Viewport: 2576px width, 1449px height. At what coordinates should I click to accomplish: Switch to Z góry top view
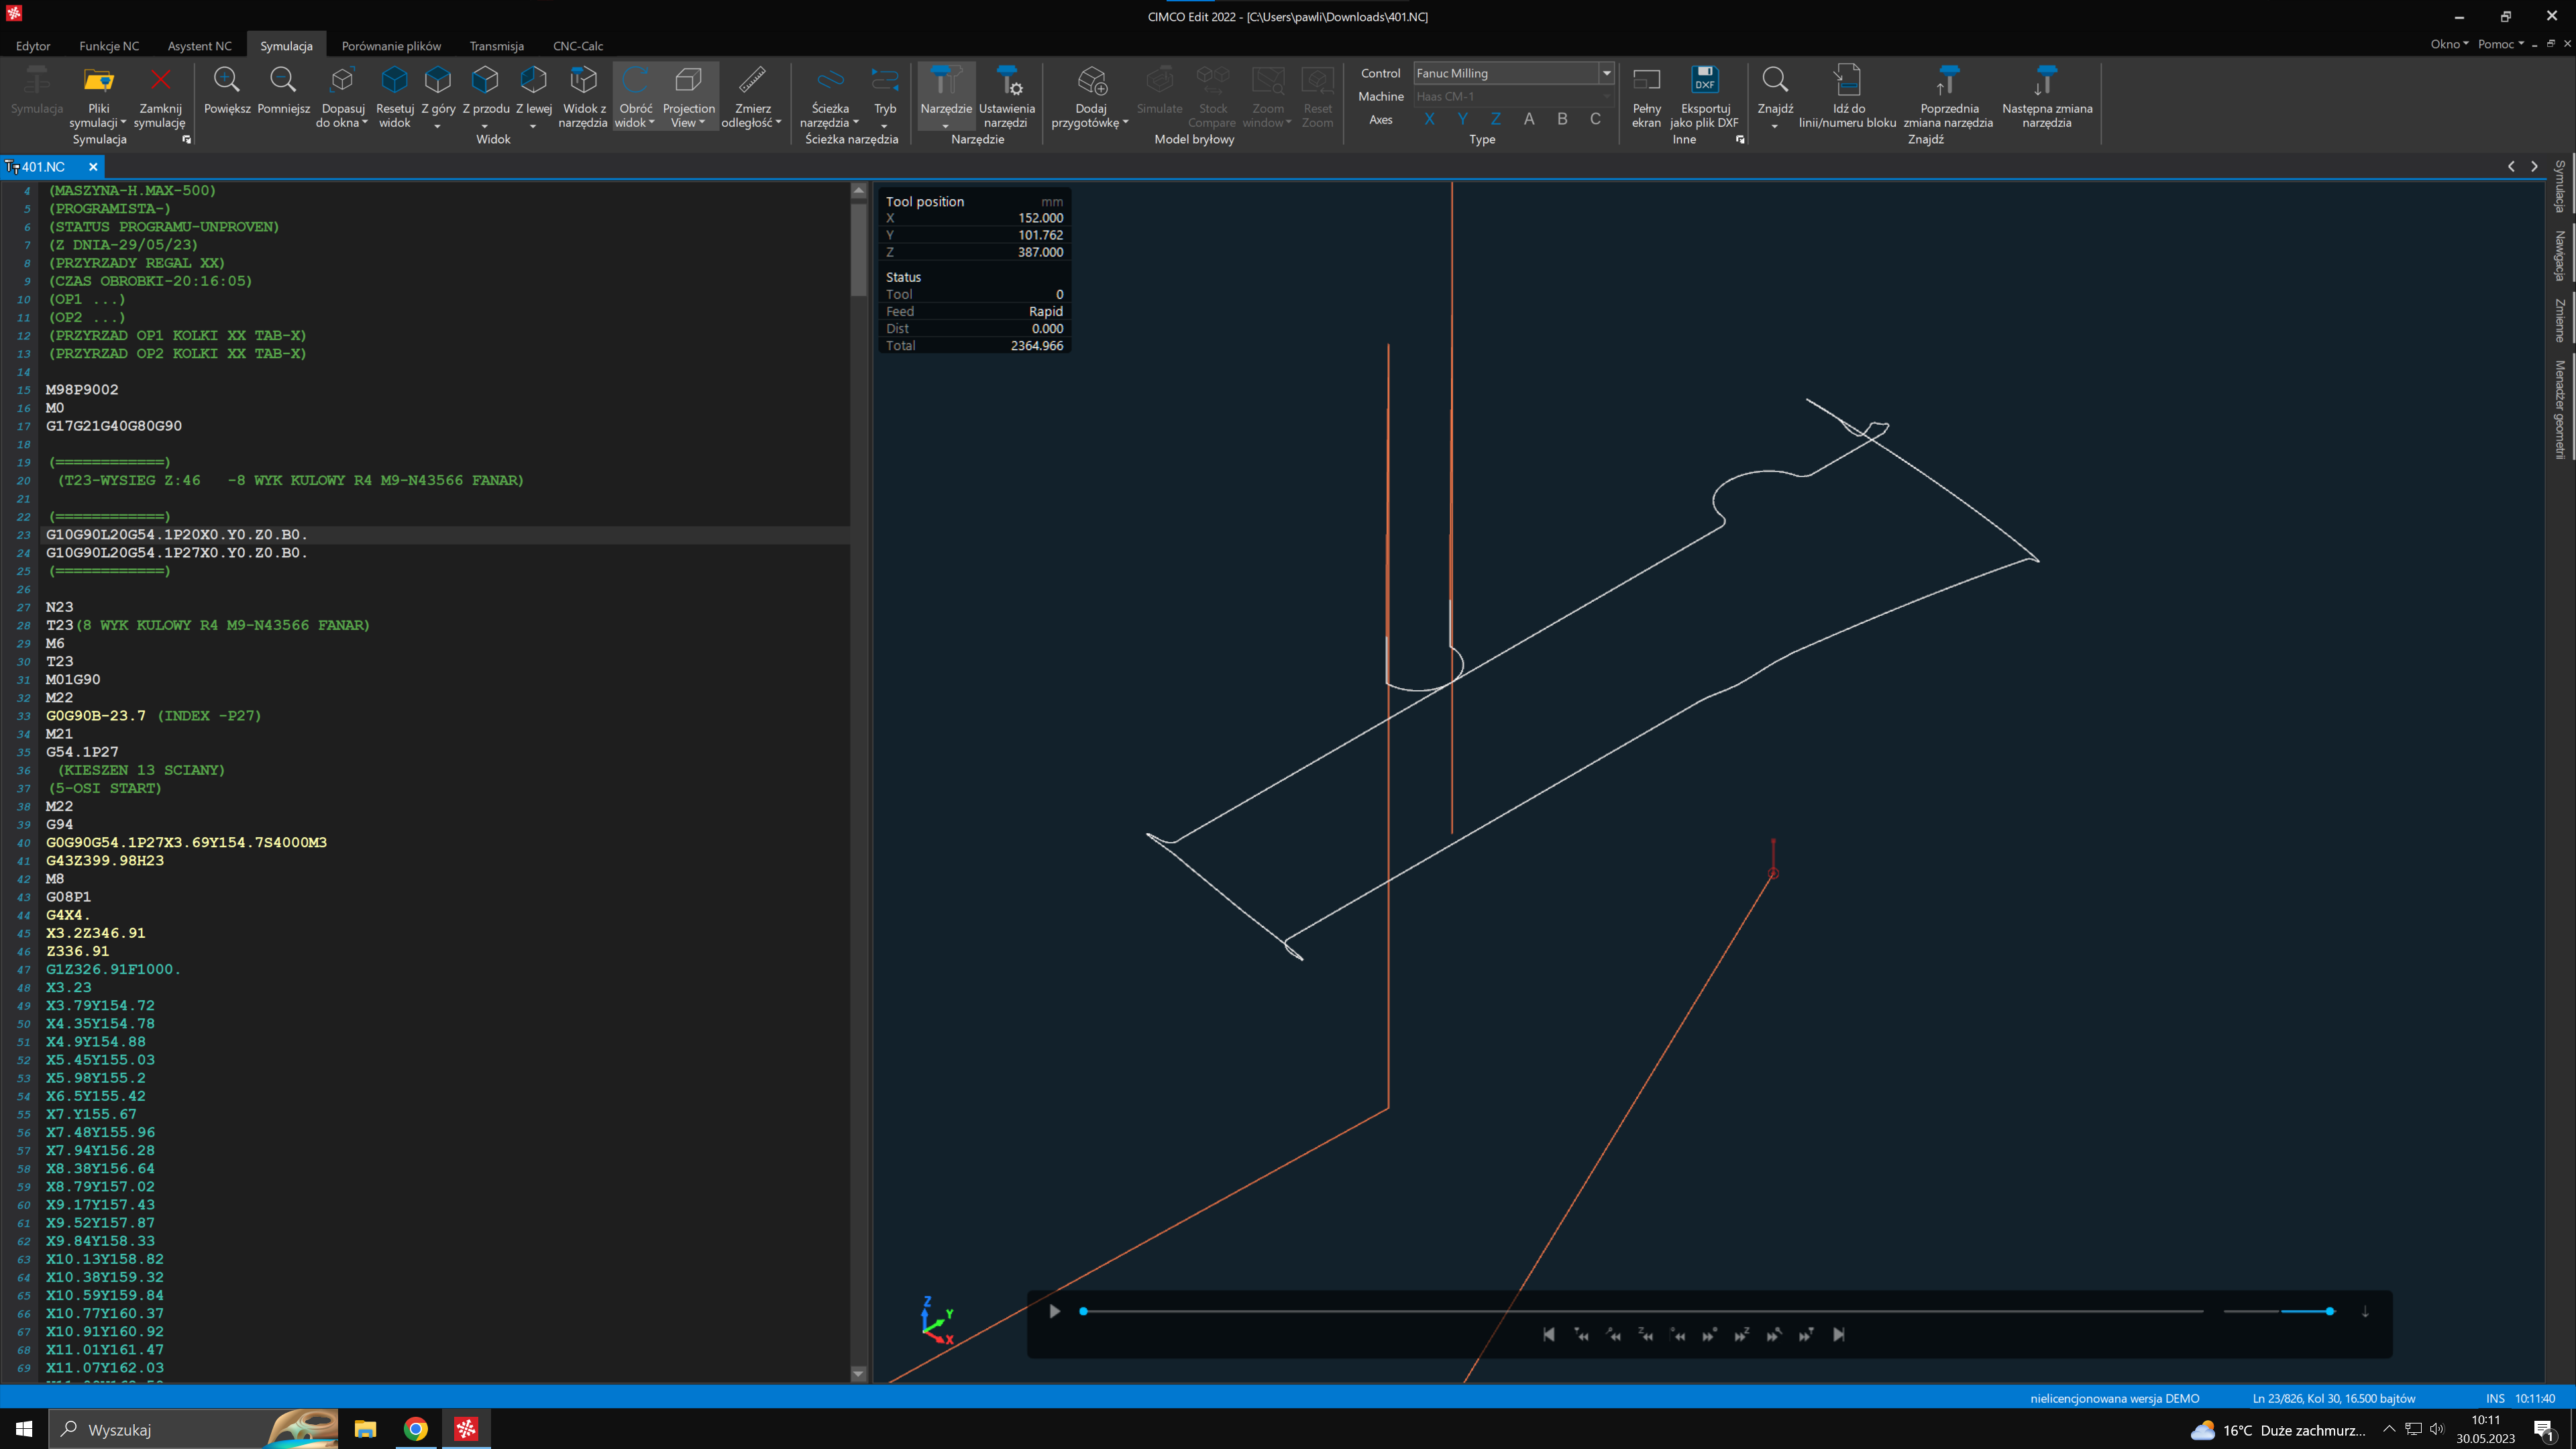tap(438, 96)
